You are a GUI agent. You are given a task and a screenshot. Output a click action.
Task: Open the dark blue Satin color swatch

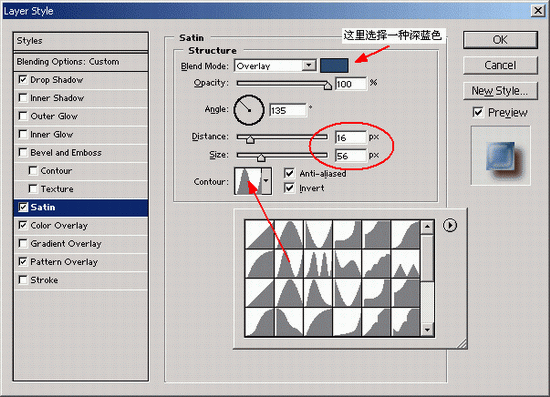pos(334,66)
